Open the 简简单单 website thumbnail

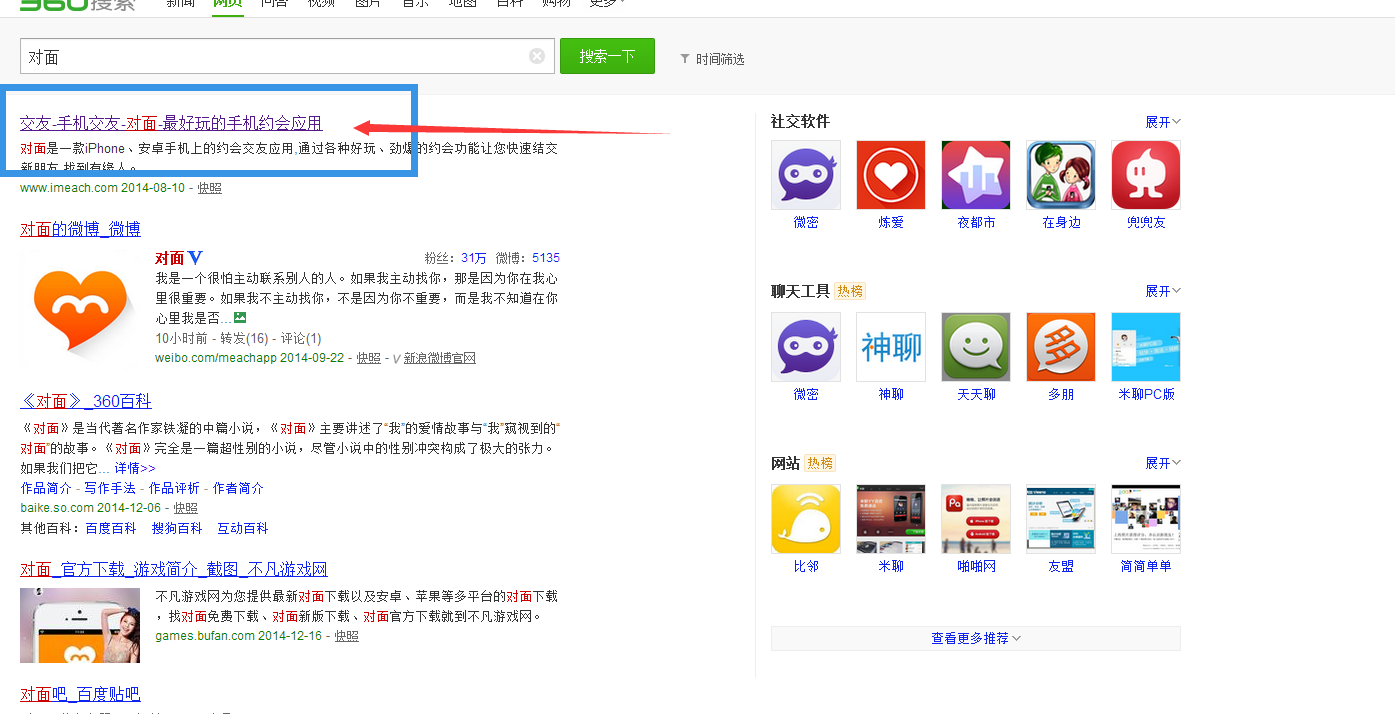[1146, 519]
